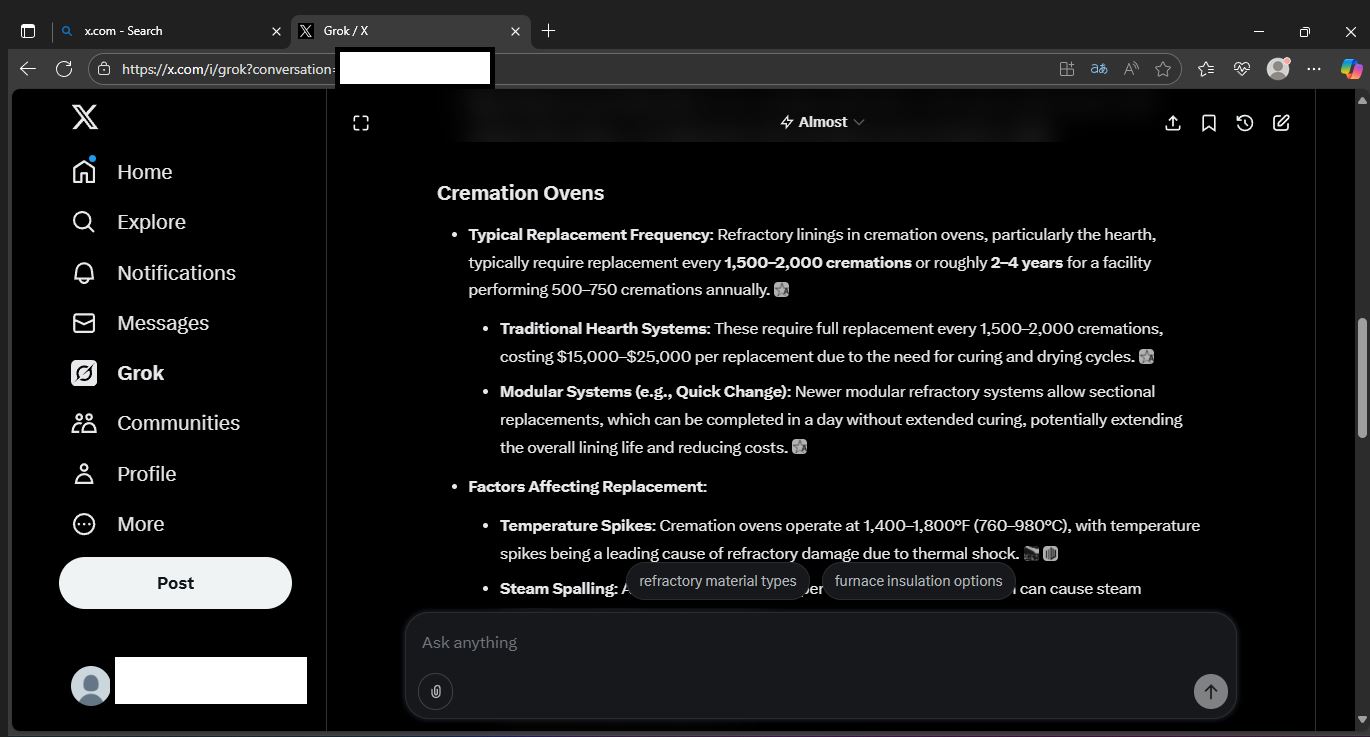Toggle Grok fullscreen focus mode

pyautogui.click(x=361, y=123)
